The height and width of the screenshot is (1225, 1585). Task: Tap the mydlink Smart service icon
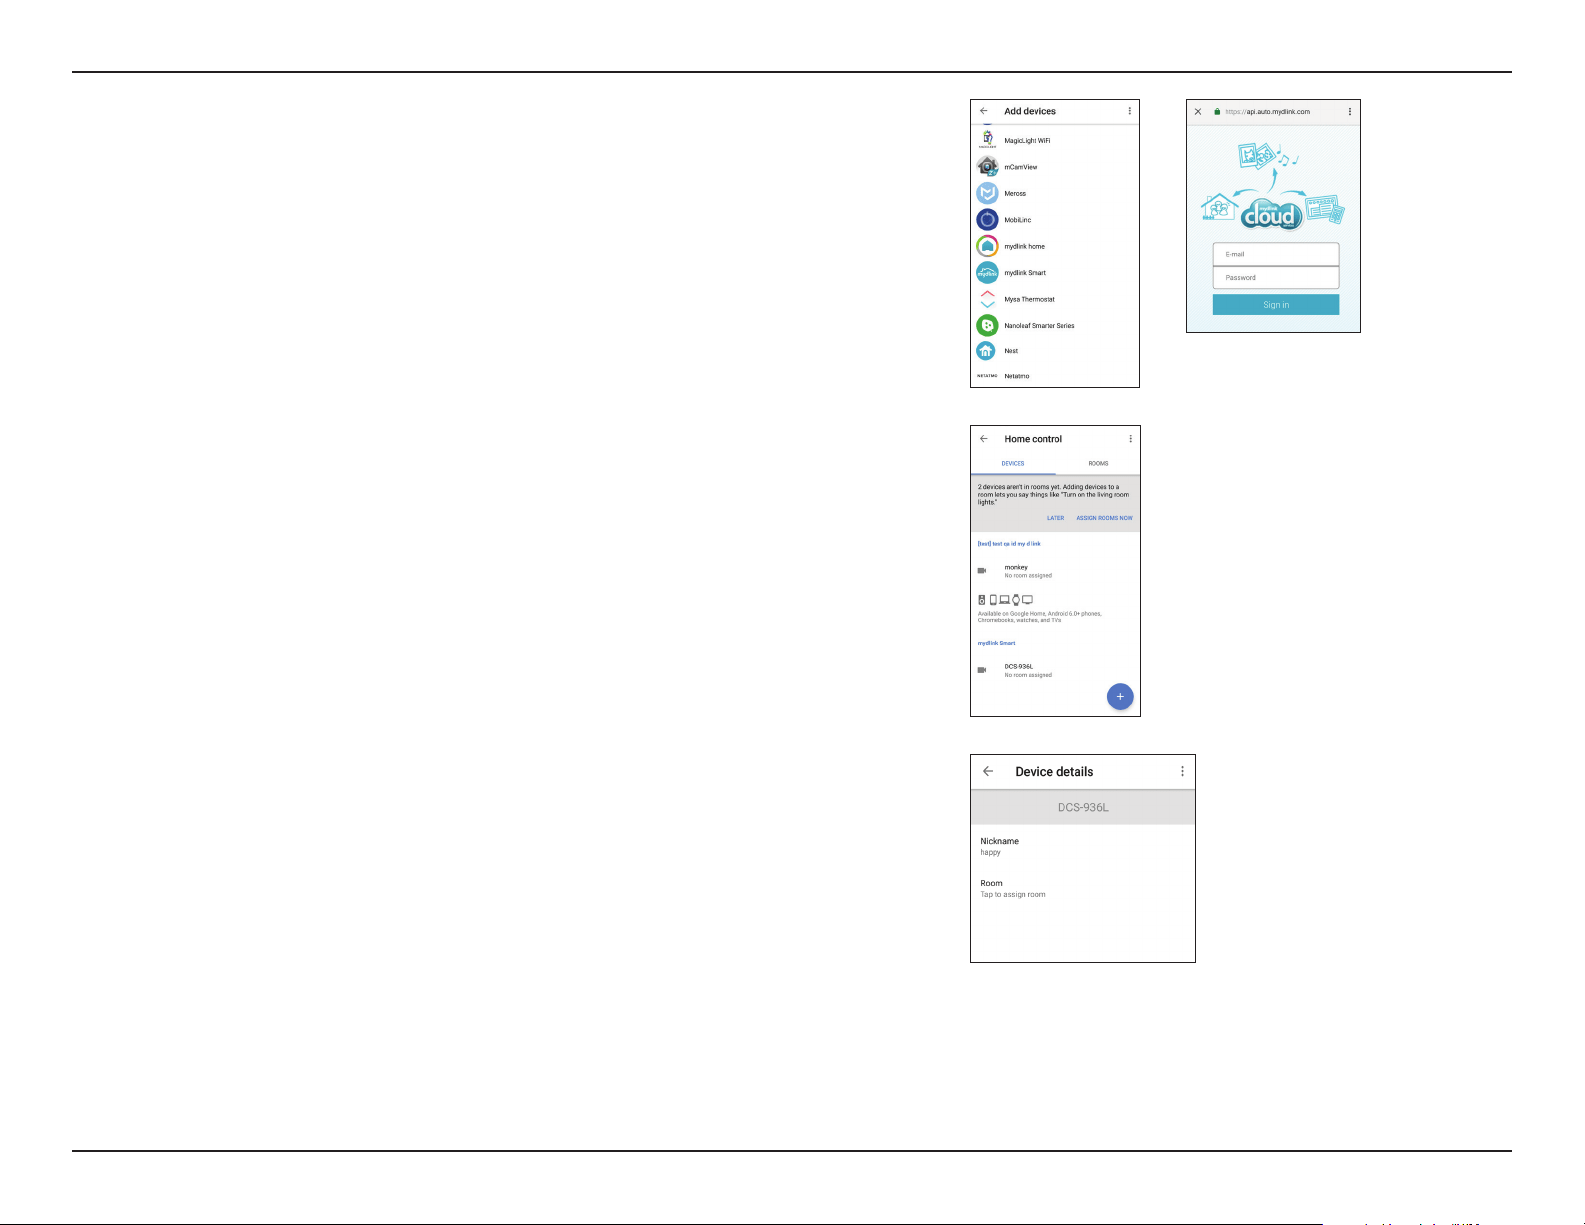coord(987,273)
